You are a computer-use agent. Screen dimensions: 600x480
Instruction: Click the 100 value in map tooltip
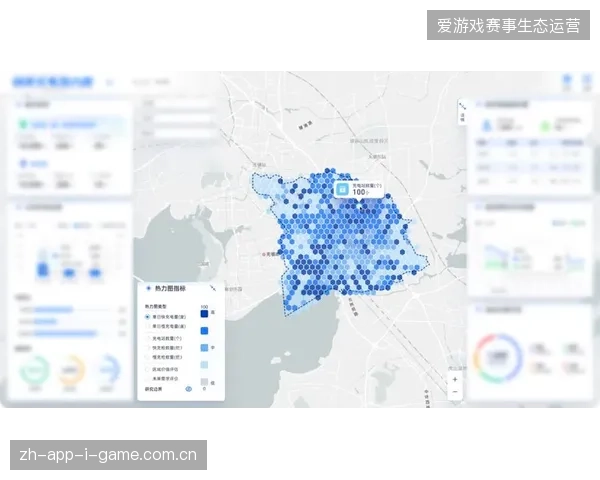click(359, 192)
